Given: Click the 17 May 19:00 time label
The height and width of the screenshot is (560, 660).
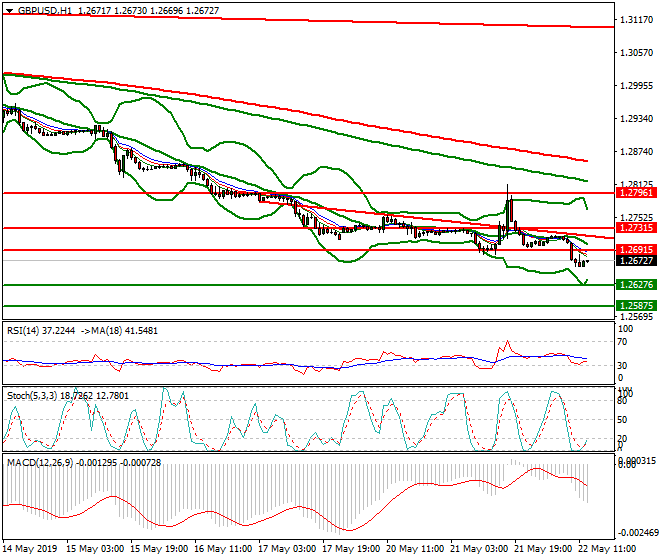Looking at the screenshot, I should point(351,549).
